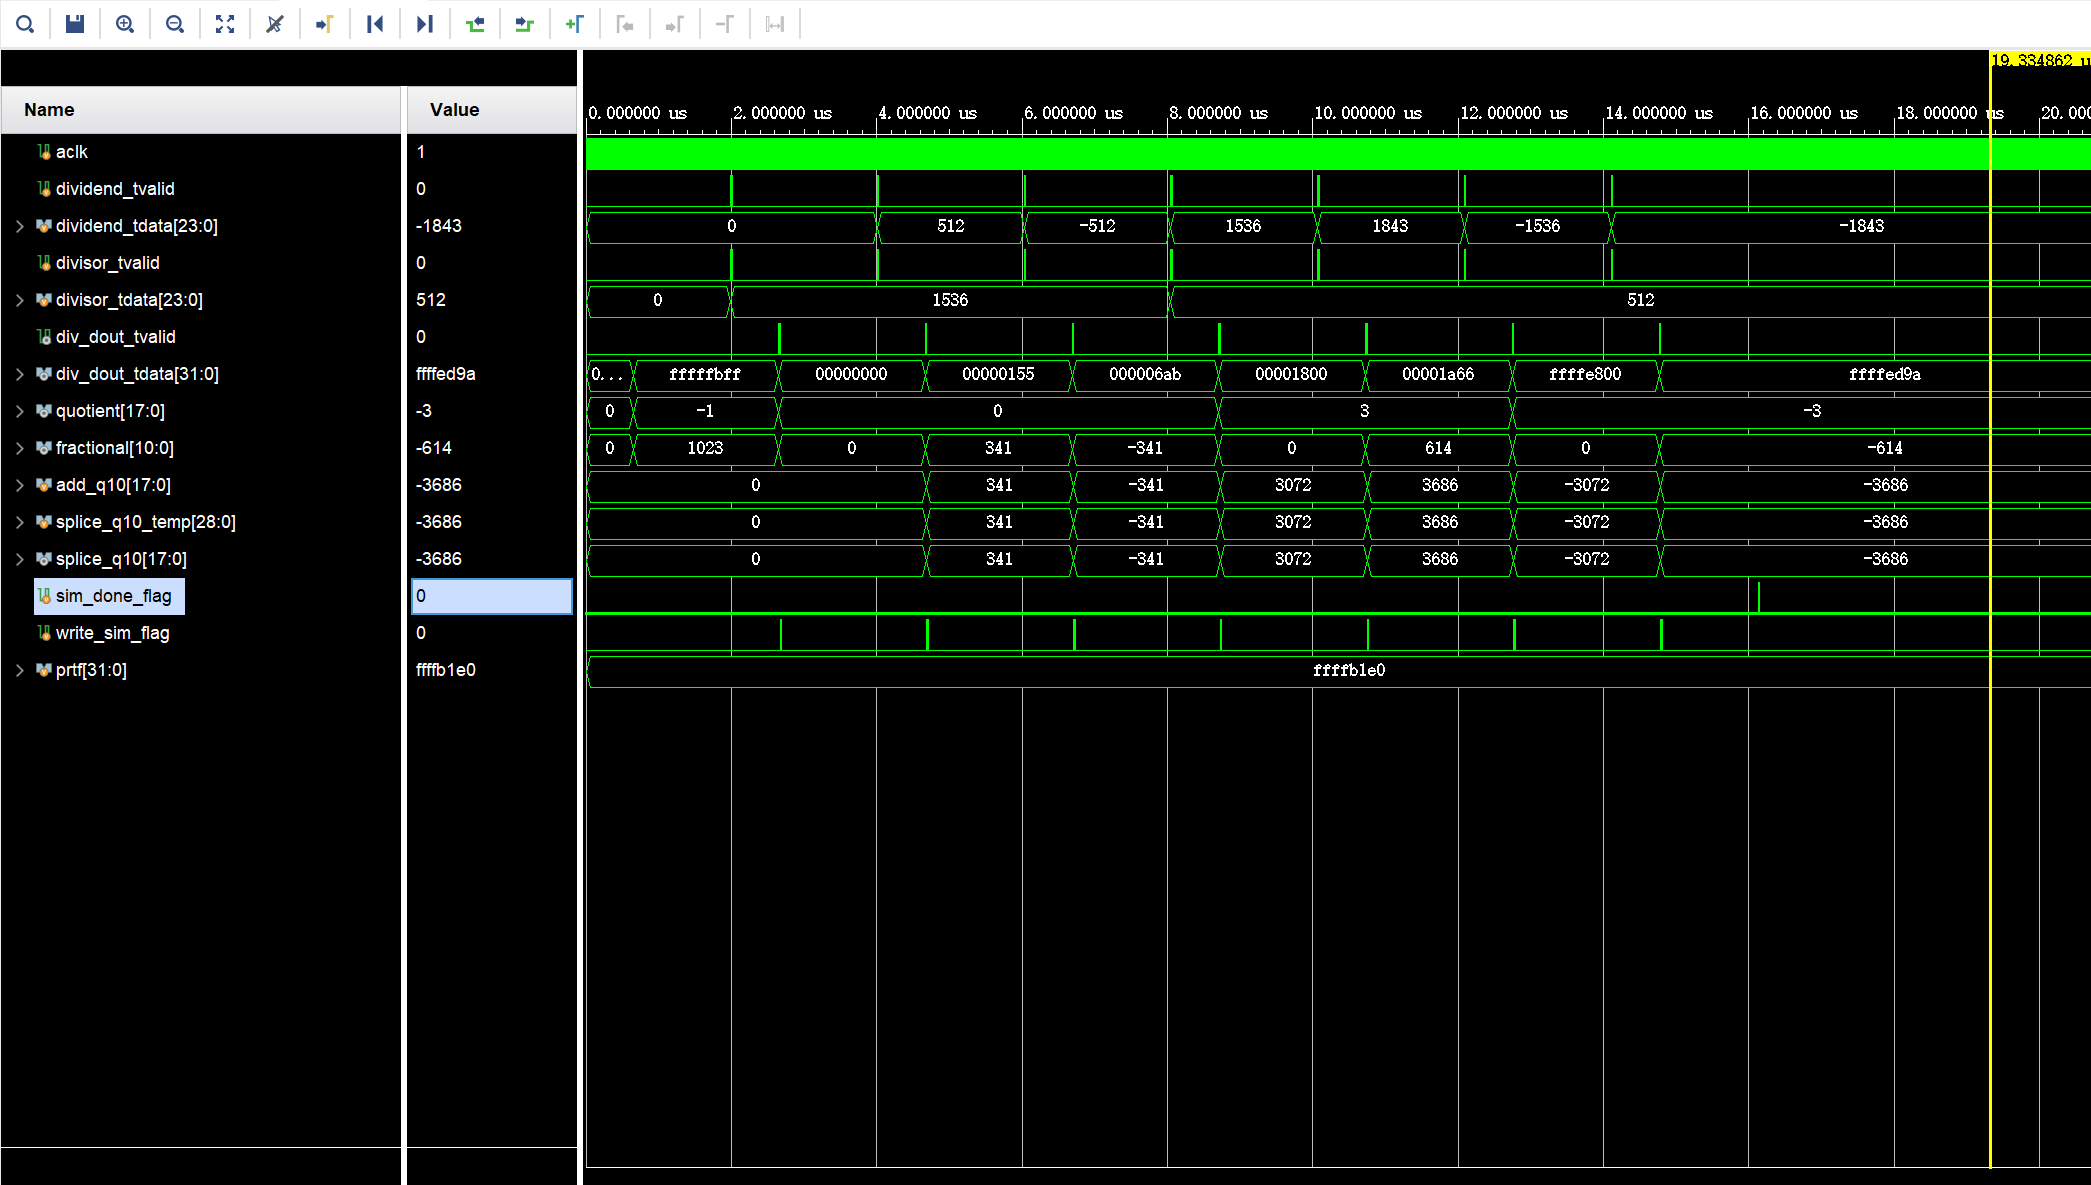The width and height of the screenshot is (2091, 1185).
Task: Click the Zoom In icon
Action: [x=125, y=24]
